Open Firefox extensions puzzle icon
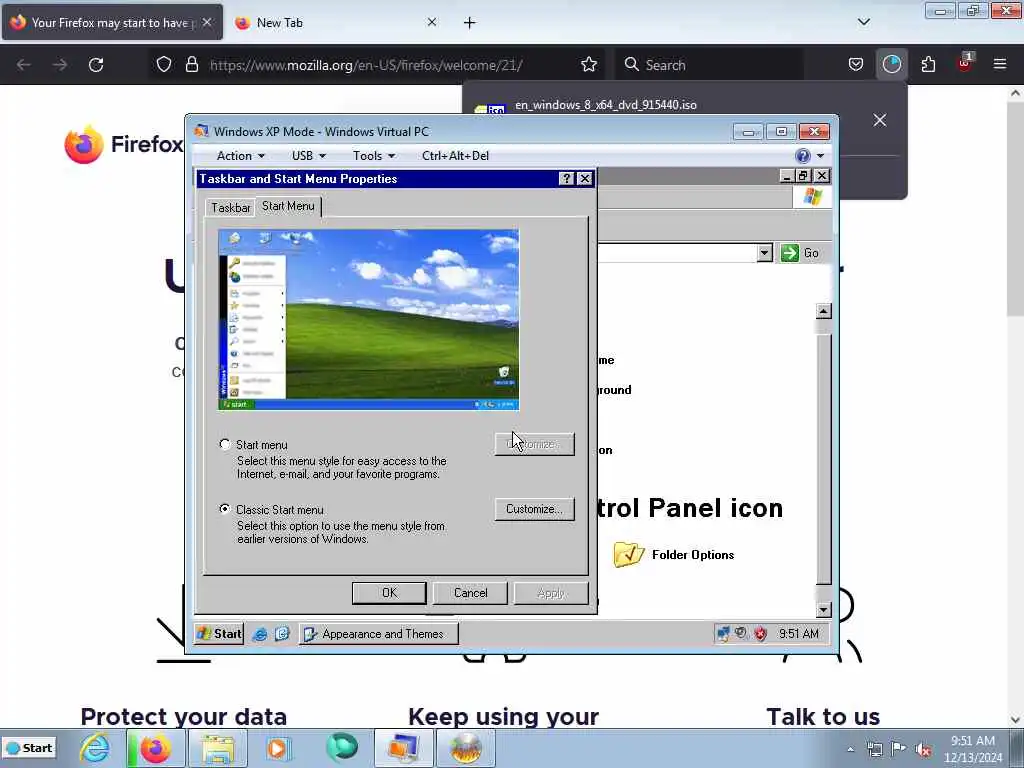This screenshot has height=768, width=1024. pos(928,65)
